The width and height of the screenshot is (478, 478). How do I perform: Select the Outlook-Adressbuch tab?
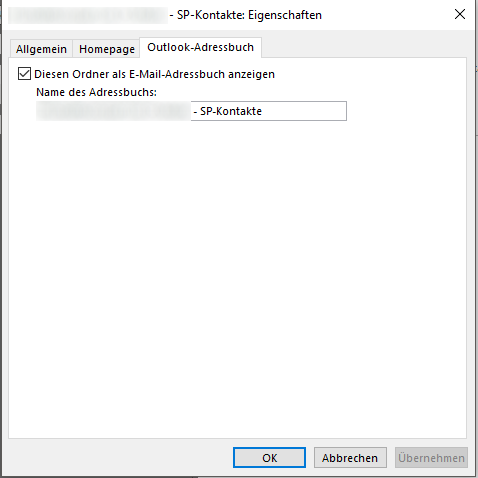point(200,47)
